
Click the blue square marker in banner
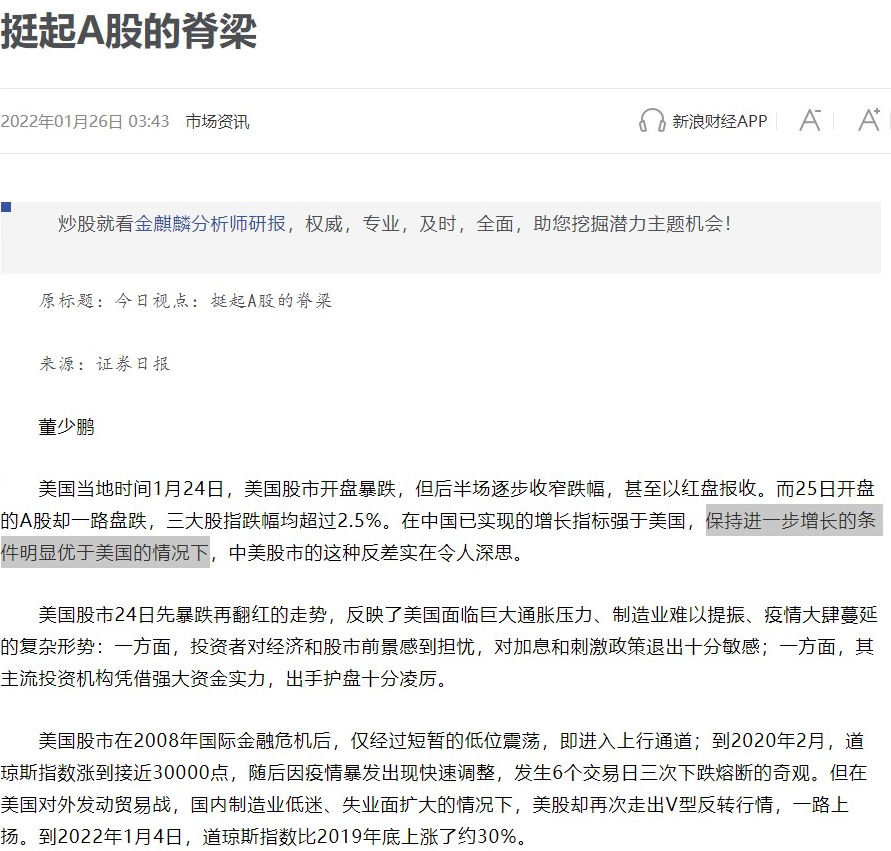pos(6,207)
